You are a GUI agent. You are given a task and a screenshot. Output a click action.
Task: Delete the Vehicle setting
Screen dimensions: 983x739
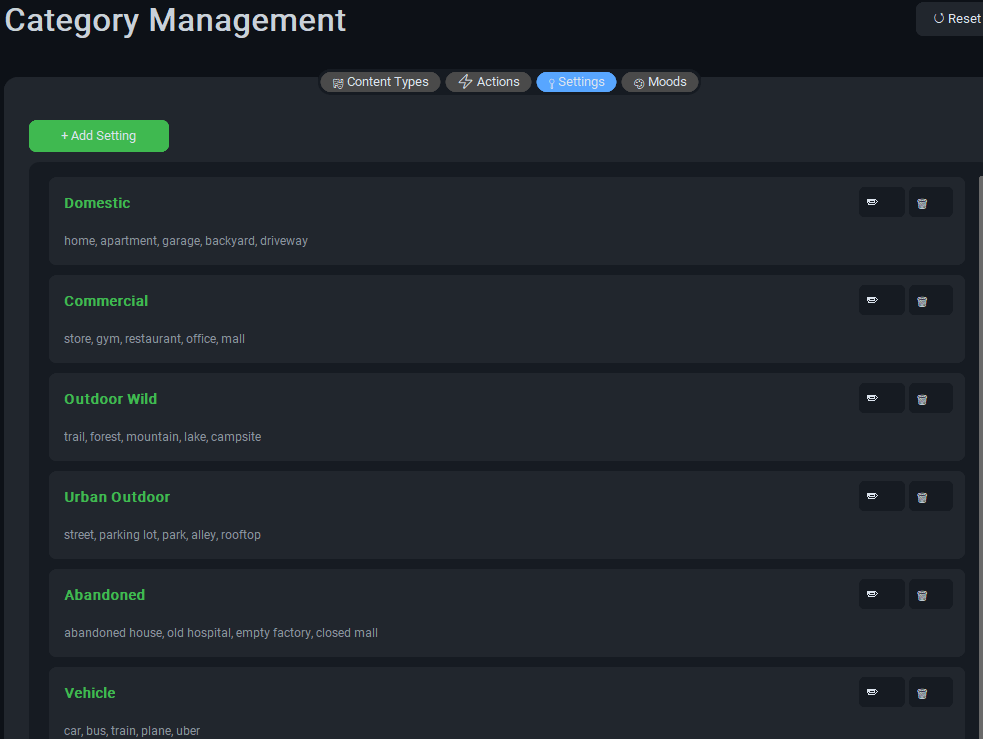[930, 692]
